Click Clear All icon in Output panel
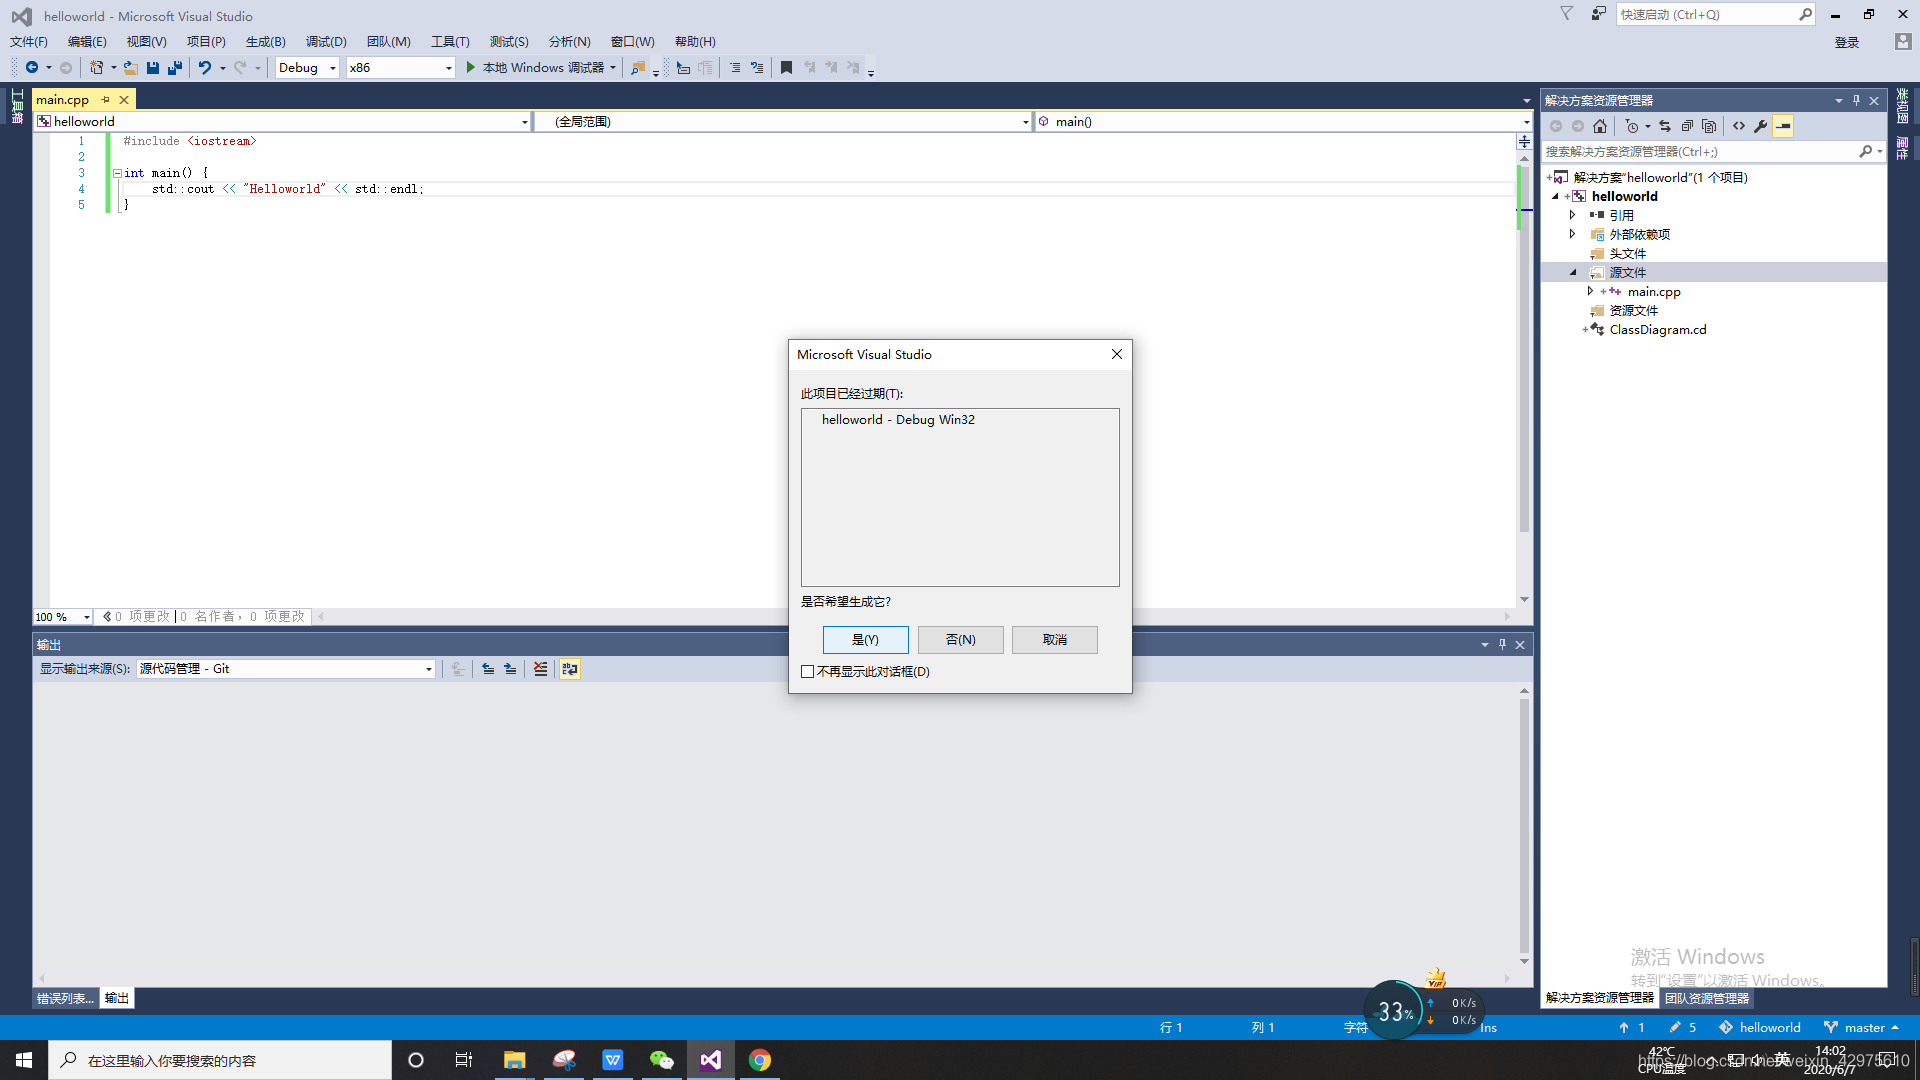This screenshot has width=1920, height=1080. coord(540,669)
